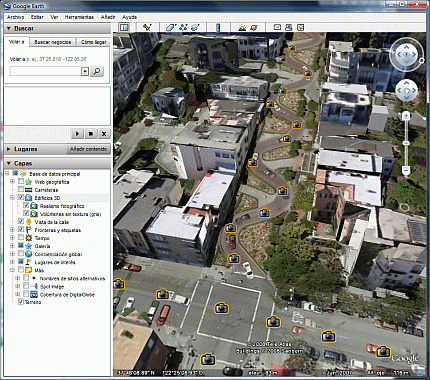Uncheck the Edificios 3D checkbox
The height and width of the screenshot is (380, 430).
pos(21,197)
